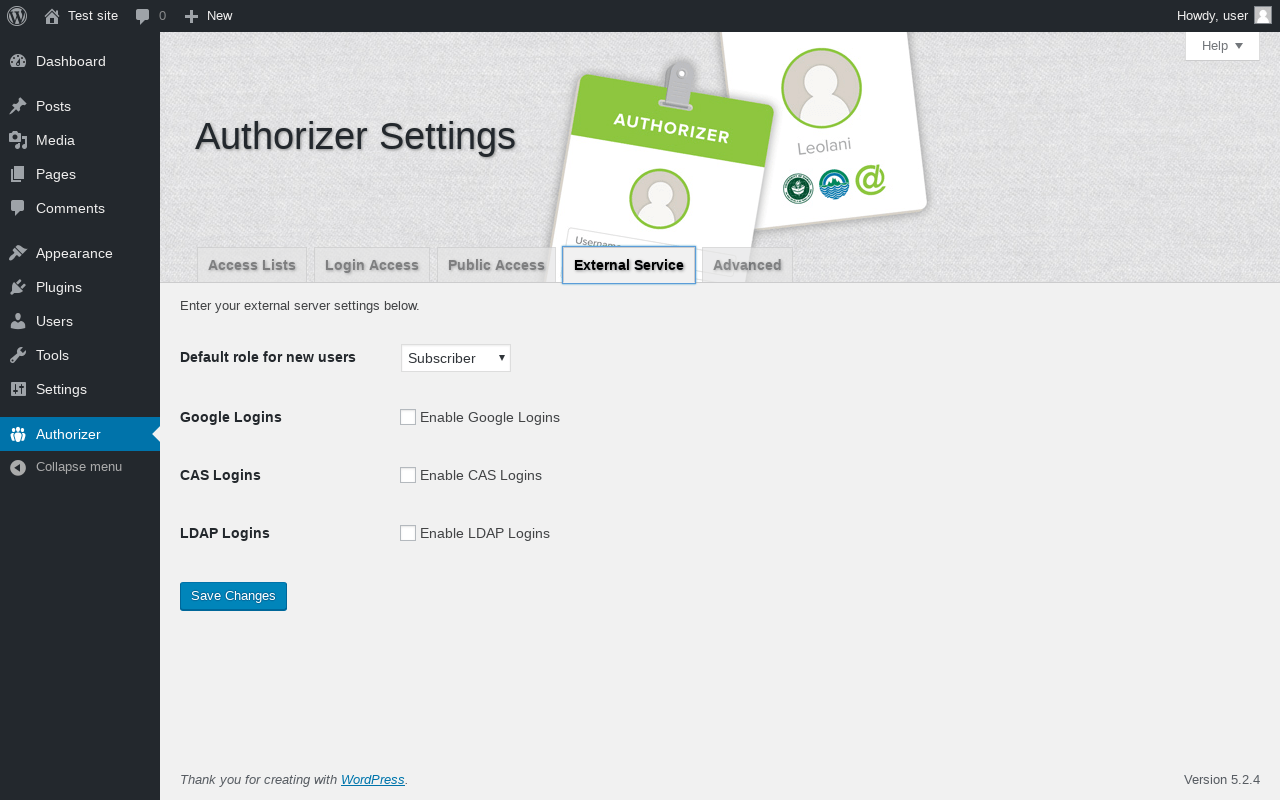Enable Google Logins checkbox
The height and width of the screenshot is (800, 1280).
pos(408,417)
